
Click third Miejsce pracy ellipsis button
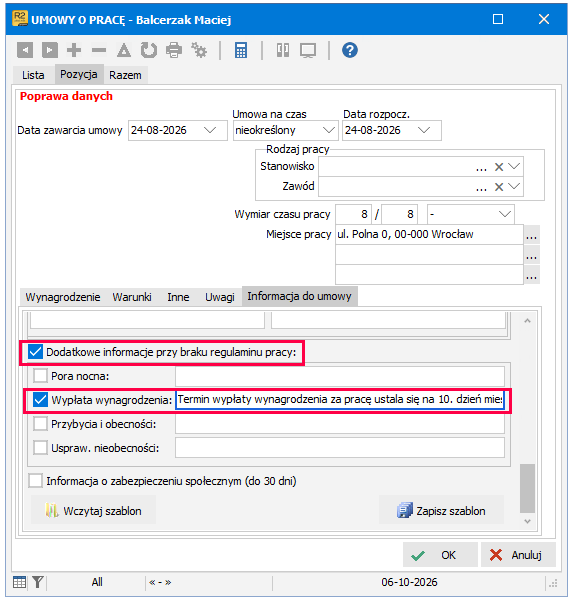coord(532,275)
